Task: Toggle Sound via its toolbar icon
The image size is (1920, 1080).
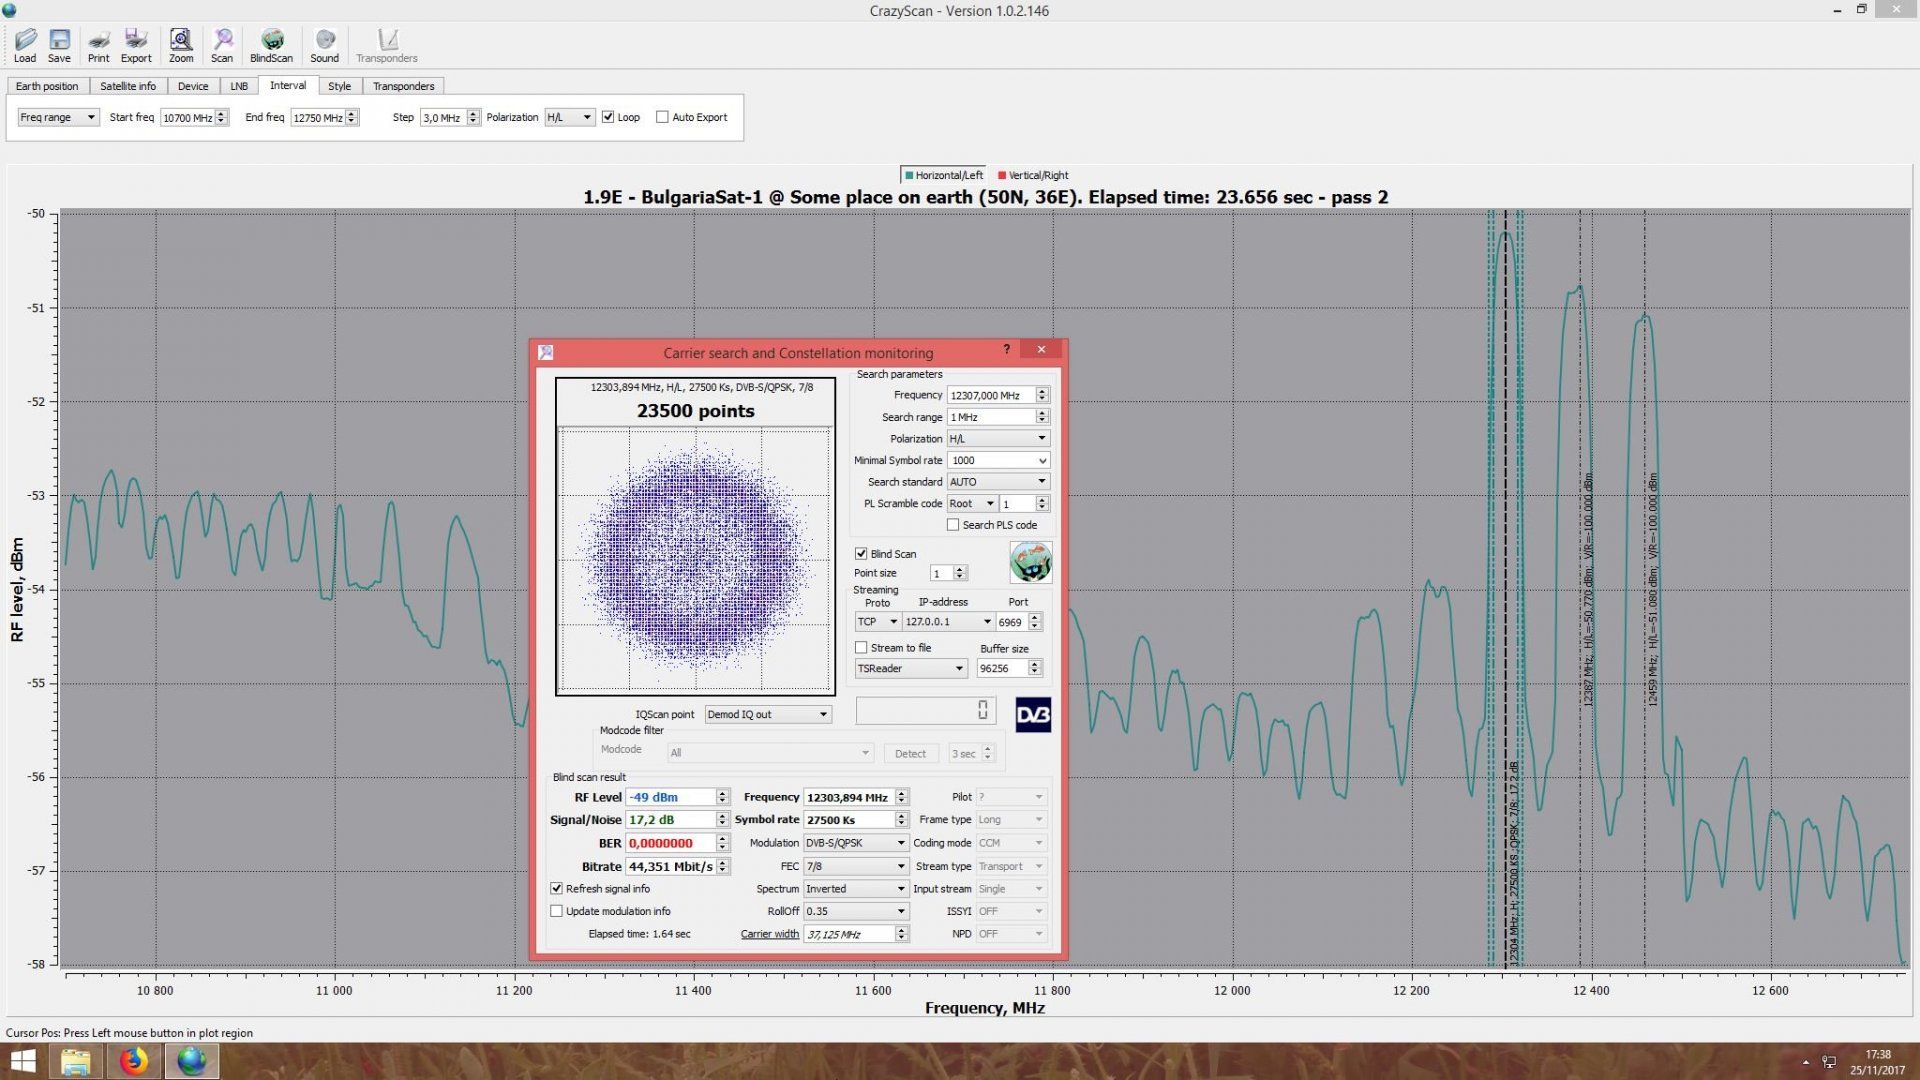Action: 324,45
